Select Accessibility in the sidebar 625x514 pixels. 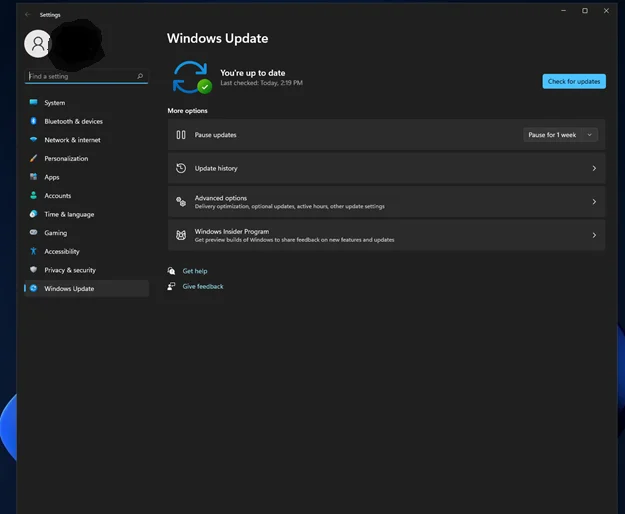pos(86,251)
